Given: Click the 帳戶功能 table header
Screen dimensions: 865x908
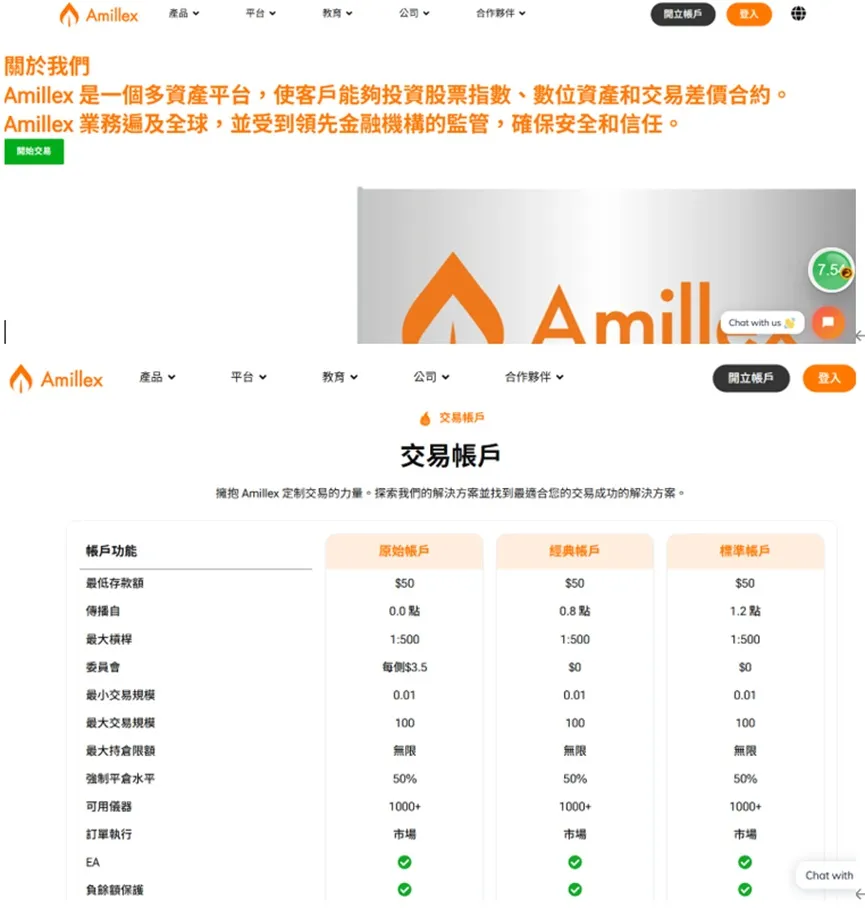Looking at the screenshot, I should pos(111,551).
